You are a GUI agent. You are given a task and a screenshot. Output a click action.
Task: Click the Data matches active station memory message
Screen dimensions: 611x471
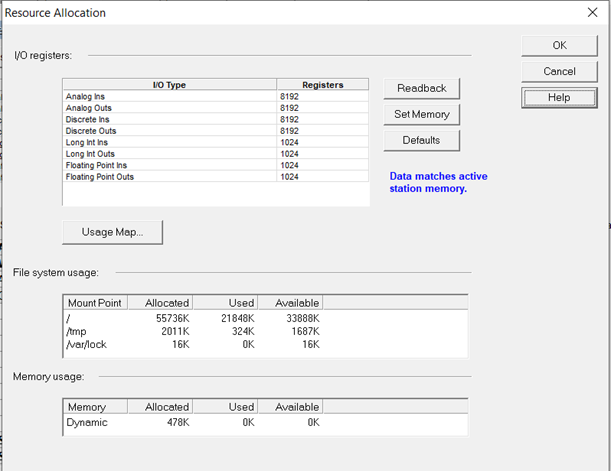point(438,182)
